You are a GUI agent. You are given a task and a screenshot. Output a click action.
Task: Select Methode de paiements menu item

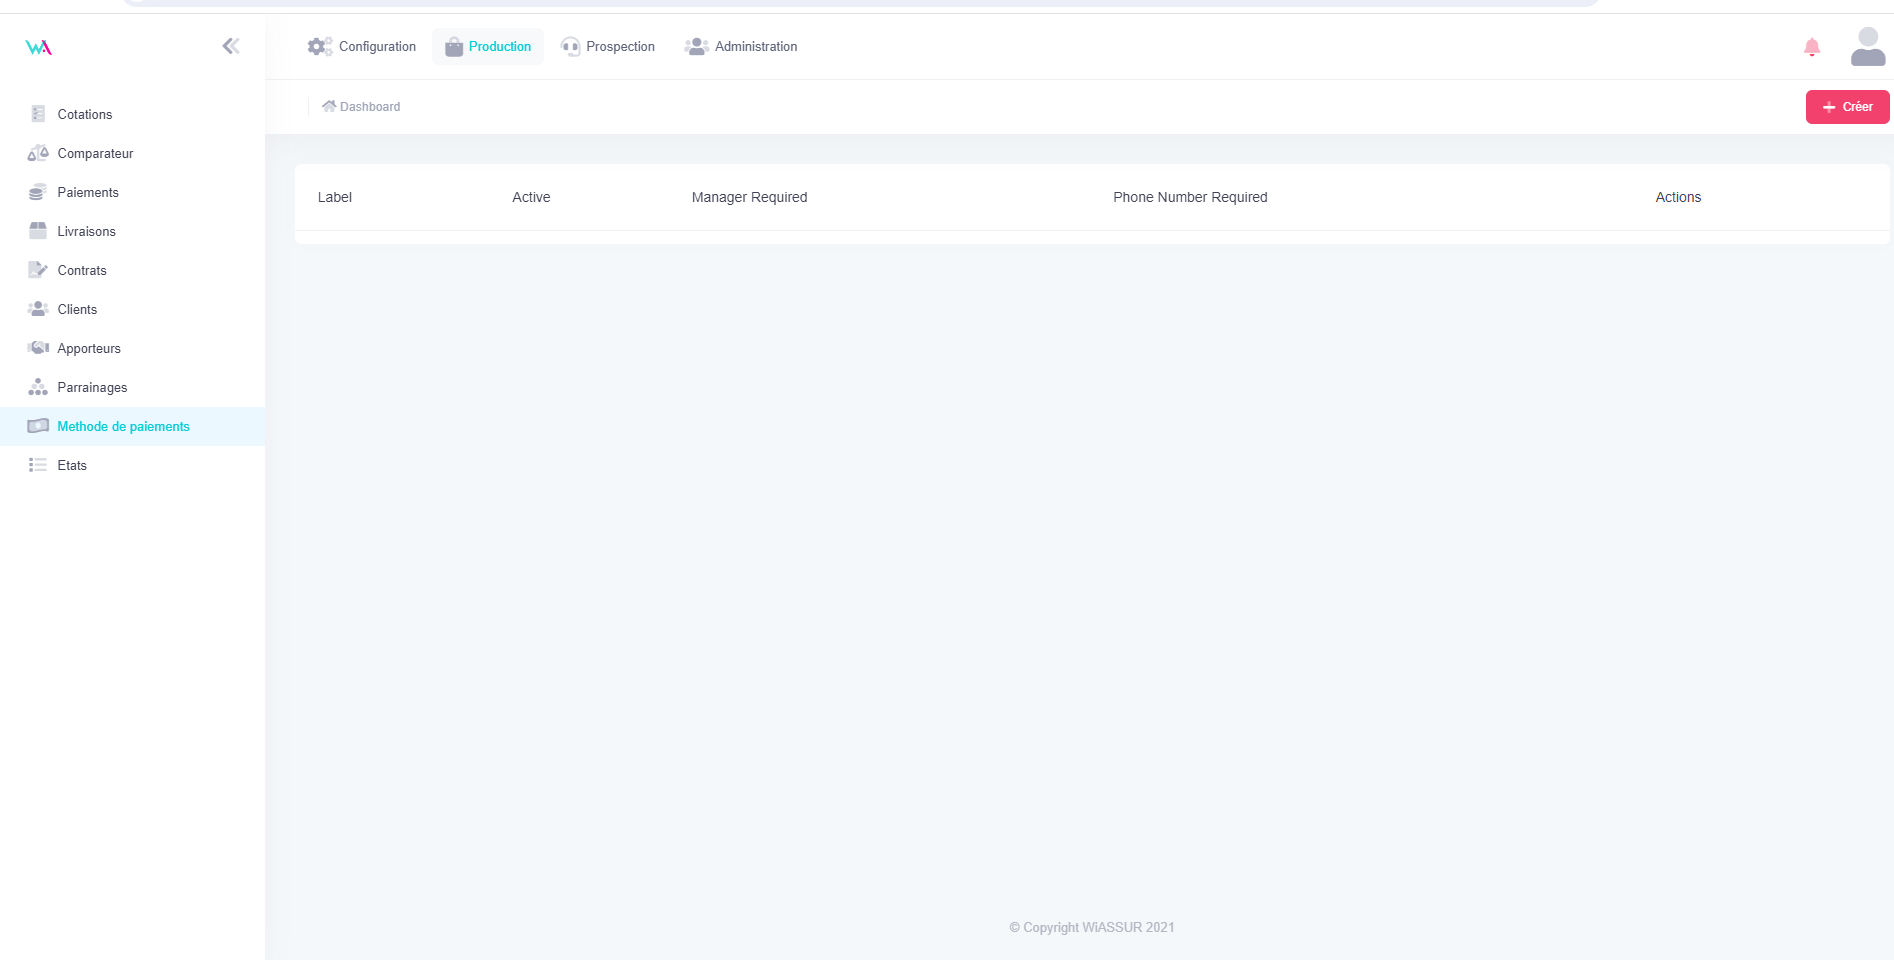coord(123,427)
